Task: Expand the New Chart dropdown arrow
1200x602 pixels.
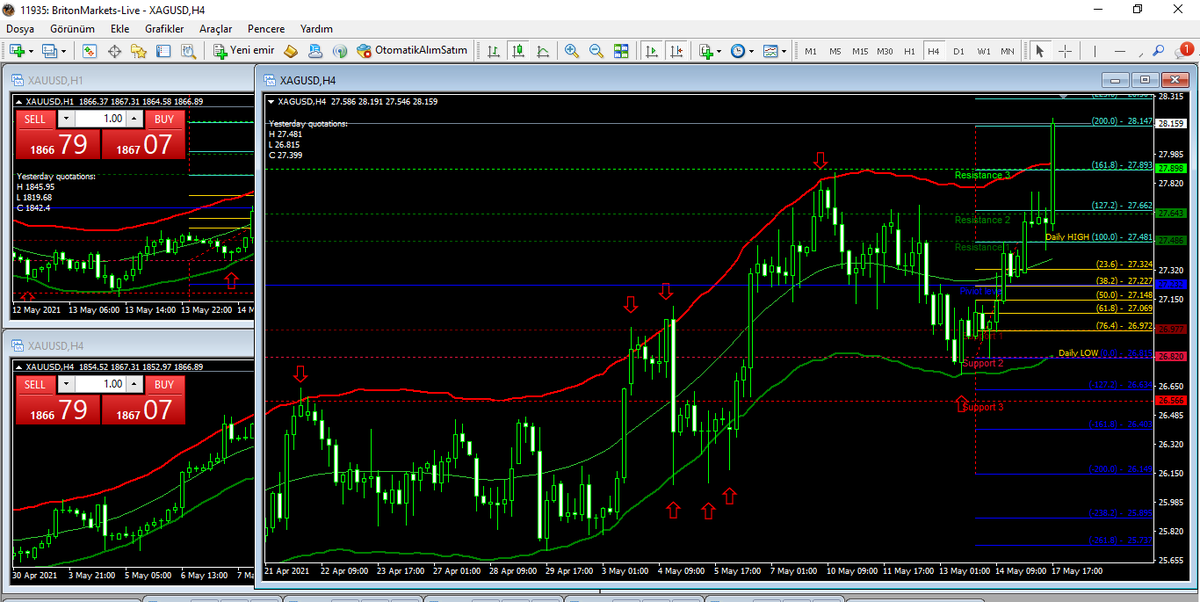Action: click(31, 50)
